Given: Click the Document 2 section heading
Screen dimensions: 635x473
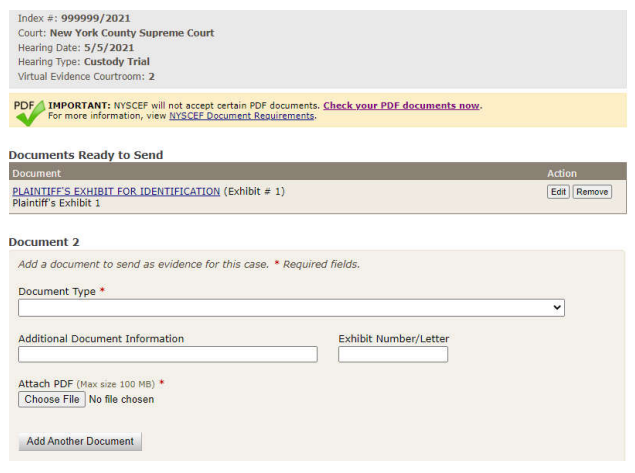Looking at the screenshot, I should pyautogui.click(x=43, y=242).
